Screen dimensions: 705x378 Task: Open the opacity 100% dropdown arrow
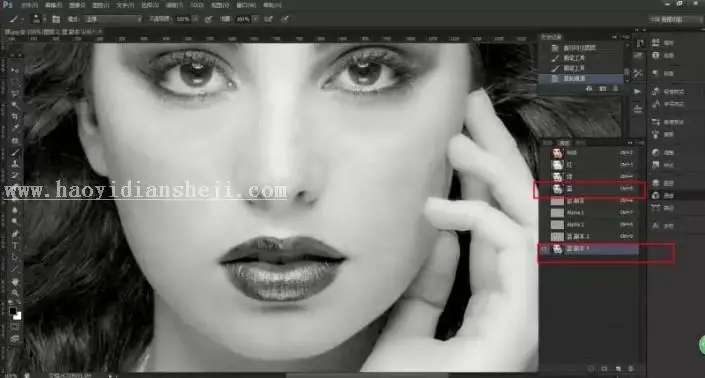coord(195,19)
